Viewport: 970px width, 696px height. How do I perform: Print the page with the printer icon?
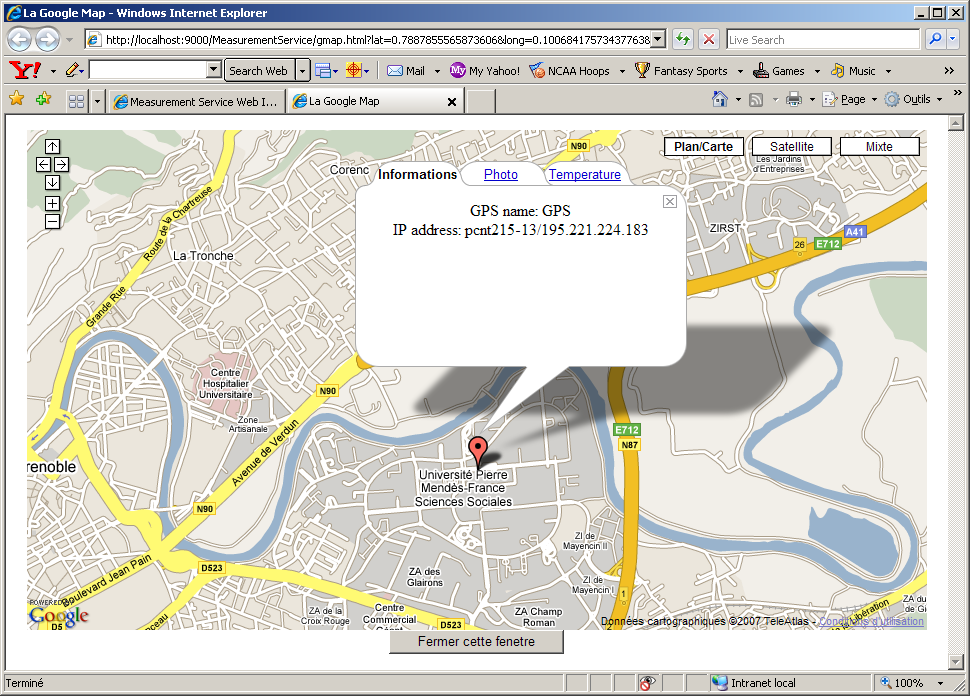794,99
